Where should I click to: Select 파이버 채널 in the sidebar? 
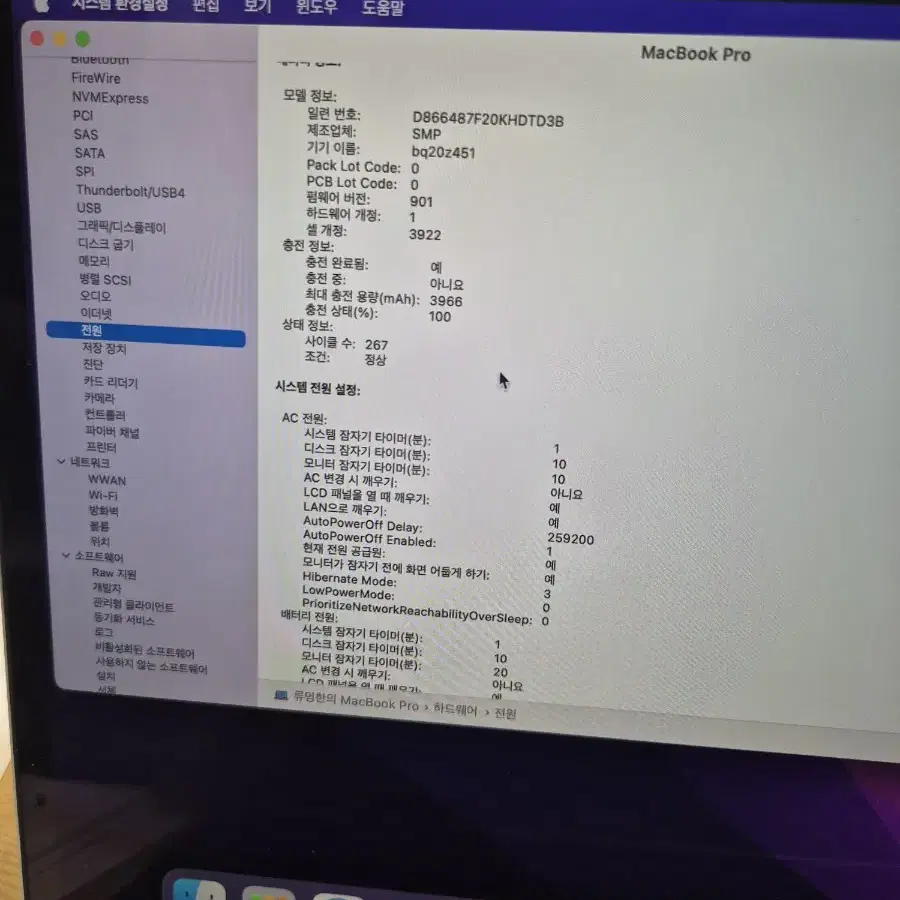point(112,431)
